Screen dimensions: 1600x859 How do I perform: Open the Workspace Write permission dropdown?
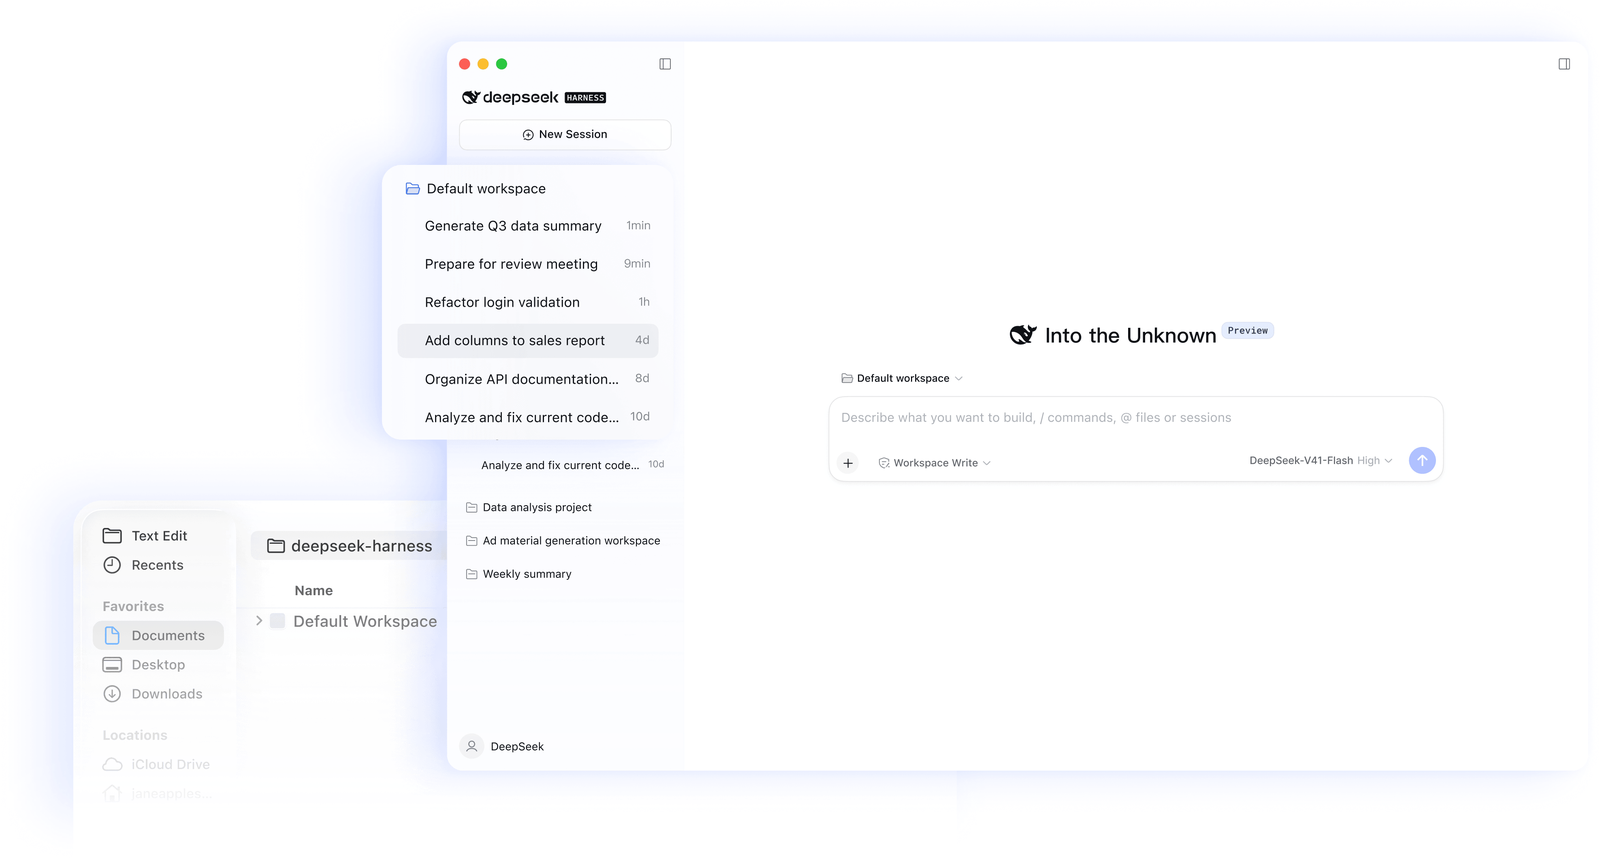pyautogui.click(x=934, y=463)
